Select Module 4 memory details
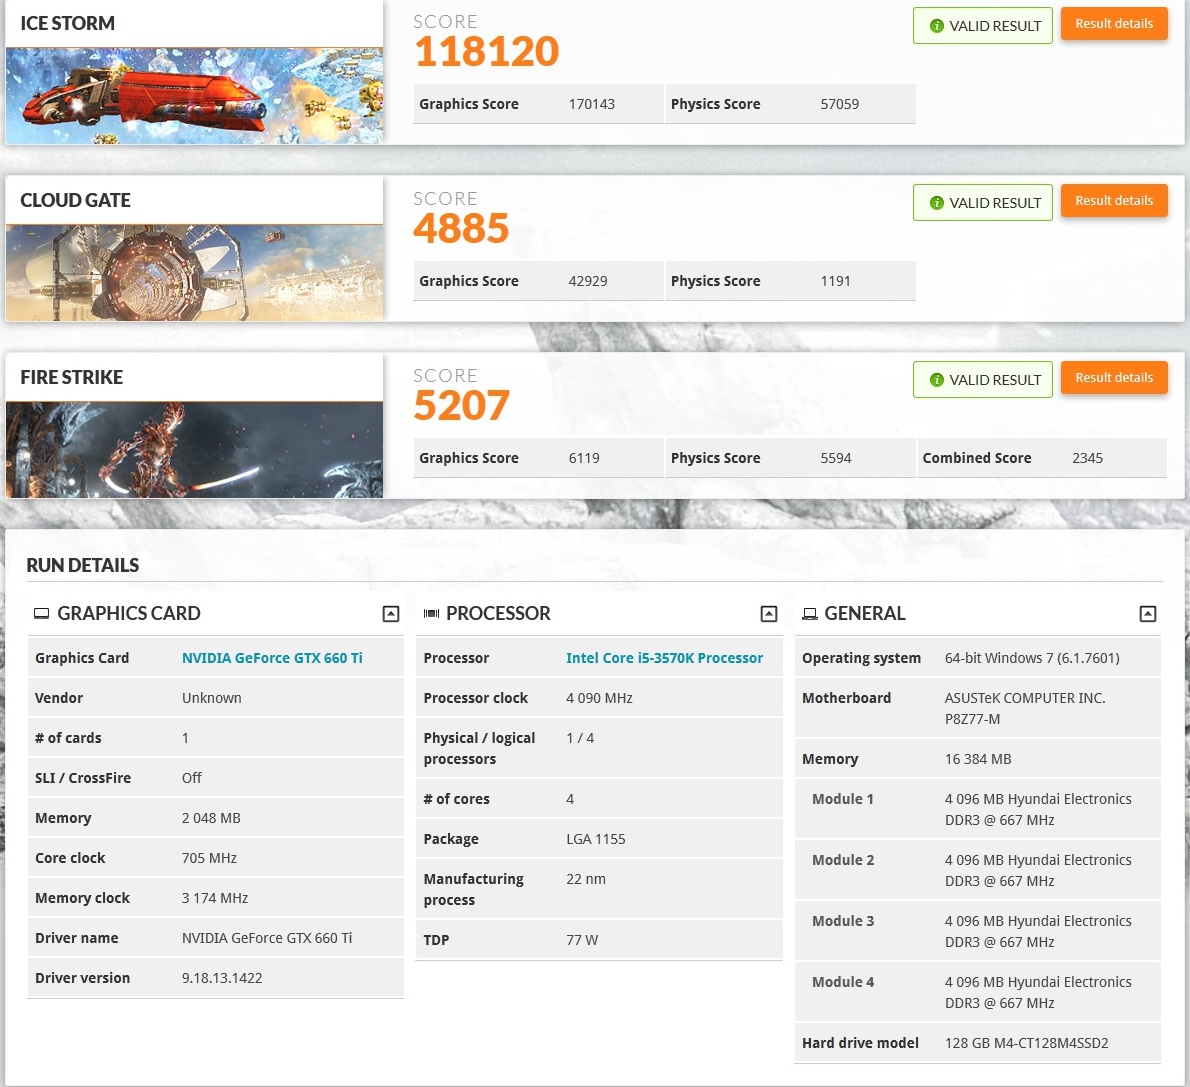1190x1087 pixels. (1037, 992)
